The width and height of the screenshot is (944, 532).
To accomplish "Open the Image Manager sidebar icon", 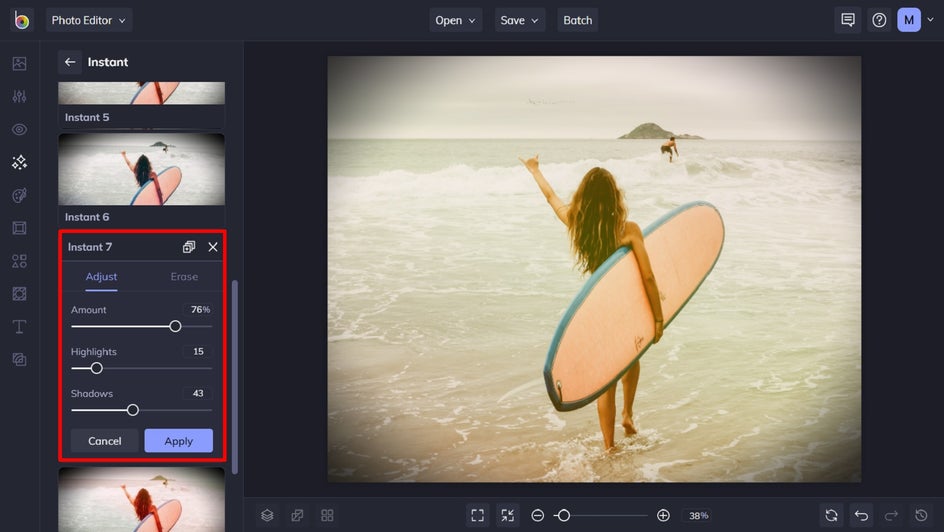I will point(19,63).
